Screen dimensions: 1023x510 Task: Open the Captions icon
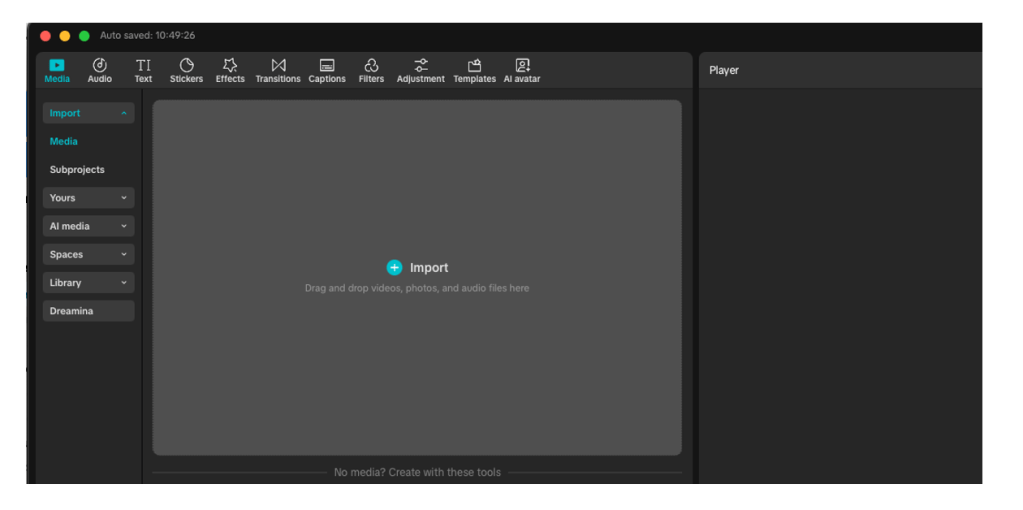tap(327, 65)
